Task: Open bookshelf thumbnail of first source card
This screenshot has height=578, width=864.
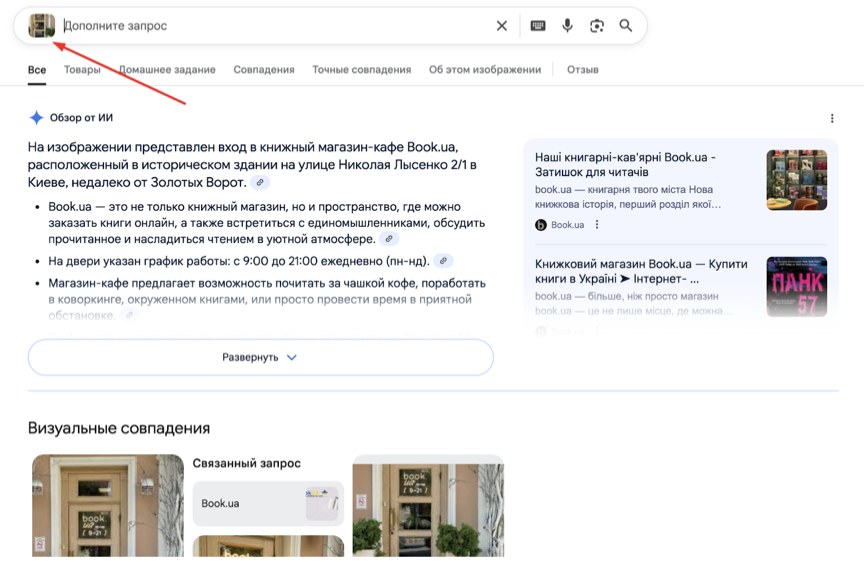Action: (797, 180)
